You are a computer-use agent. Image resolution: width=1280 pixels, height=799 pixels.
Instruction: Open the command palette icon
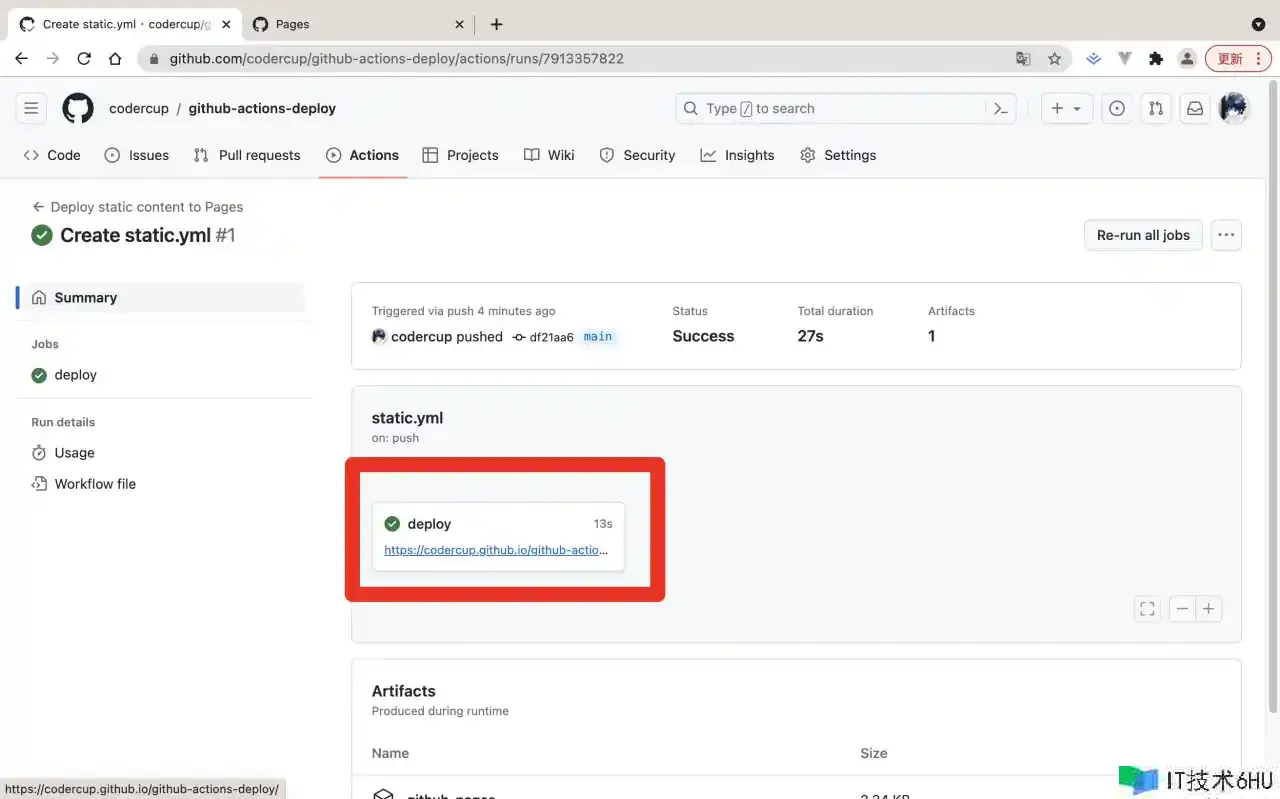tap(1000, 108)
